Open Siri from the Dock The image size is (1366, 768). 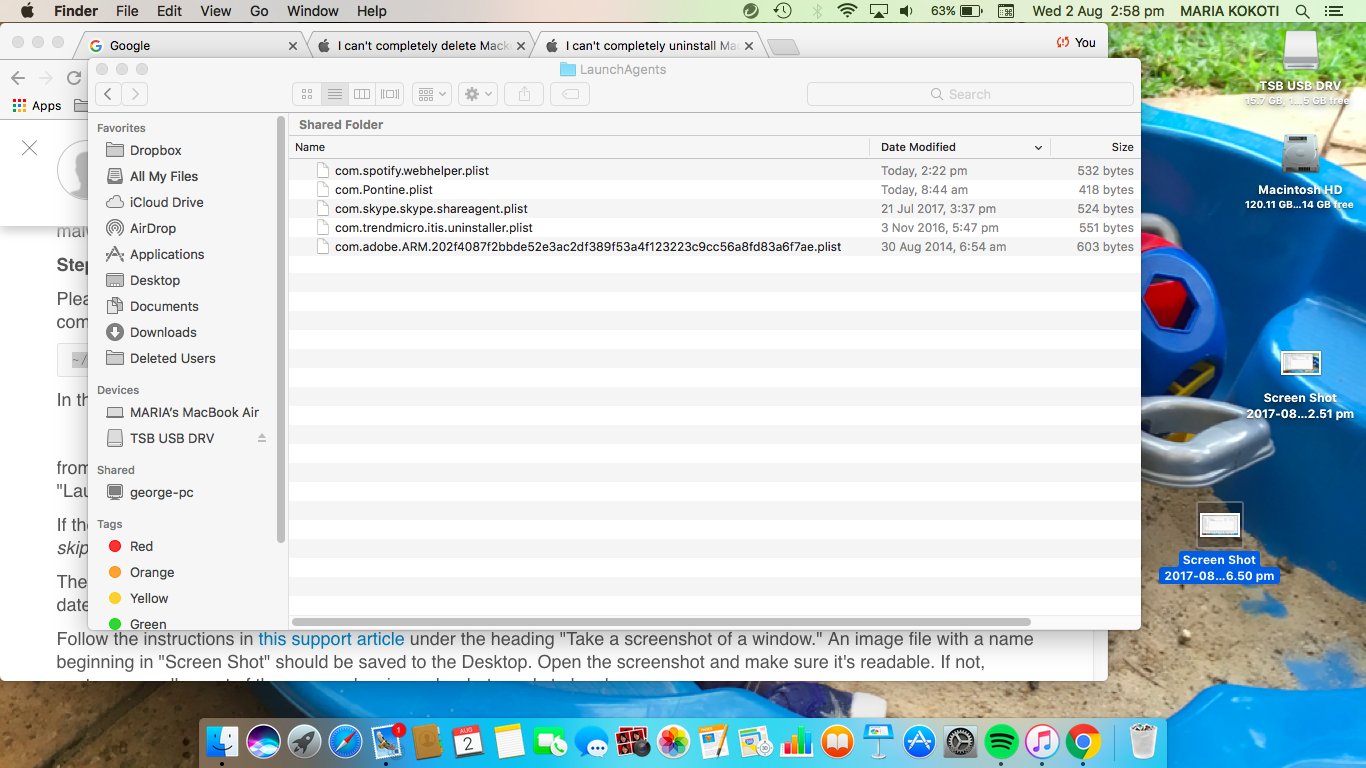pyautogui.click(x=263, y=741)
